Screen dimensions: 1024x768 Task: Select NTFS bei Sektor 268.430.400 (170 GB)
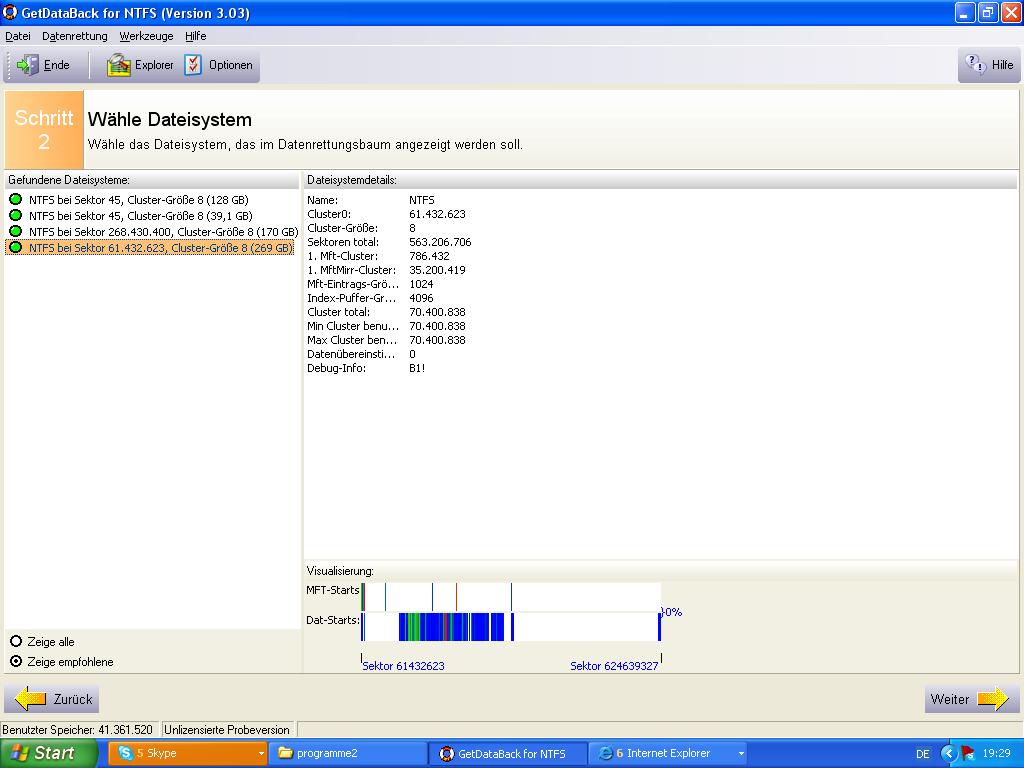(x=163, y=232)
